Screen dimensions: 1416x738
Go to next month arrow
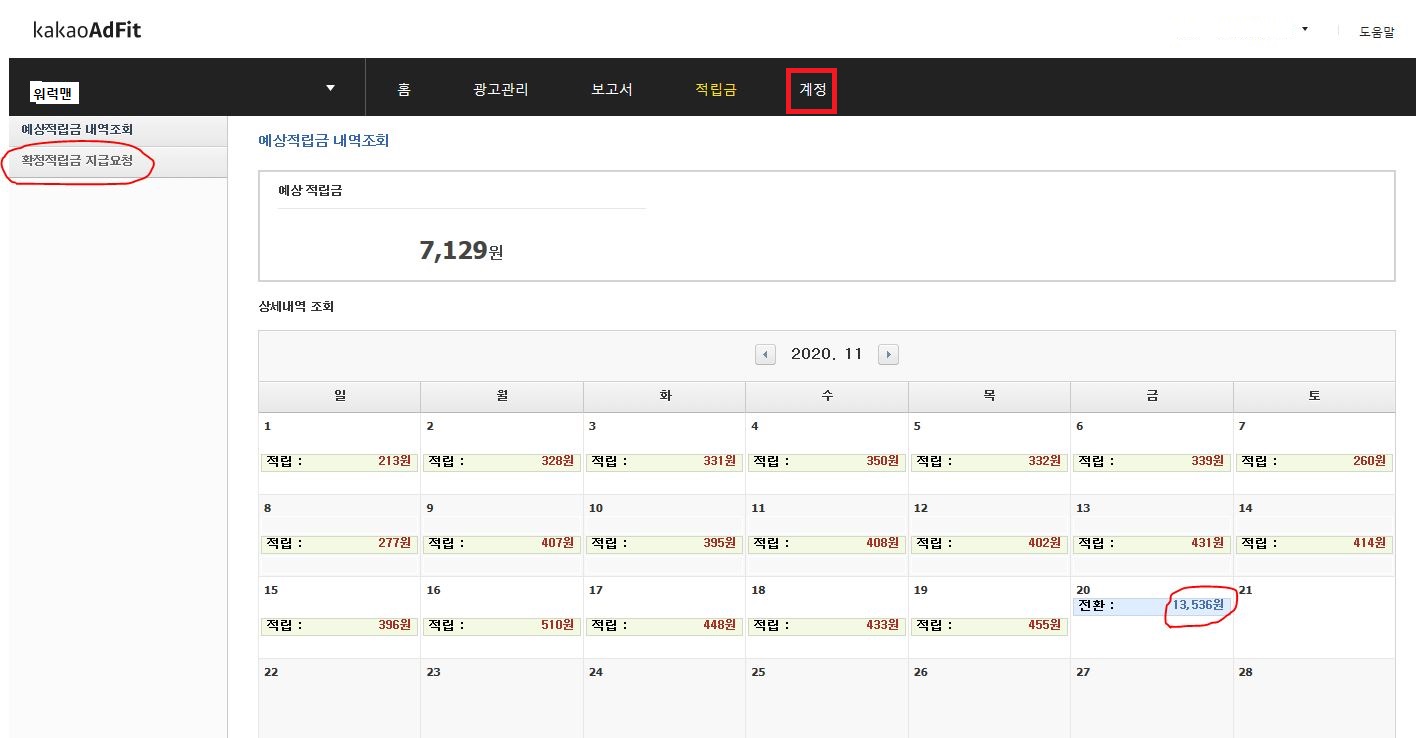[x=888, y=354]
